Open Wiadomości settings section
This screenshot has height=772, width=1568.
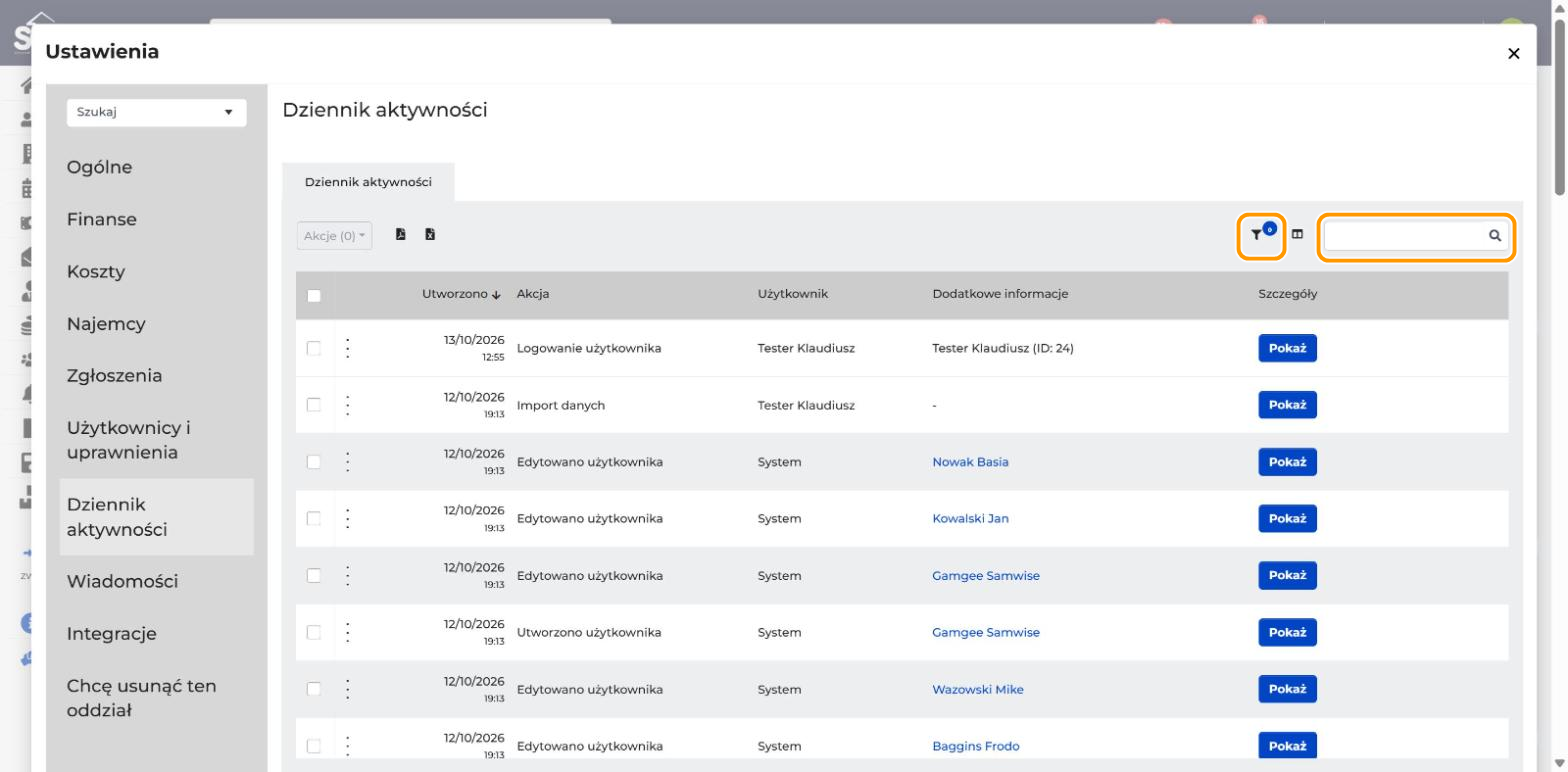coord(122,581)
